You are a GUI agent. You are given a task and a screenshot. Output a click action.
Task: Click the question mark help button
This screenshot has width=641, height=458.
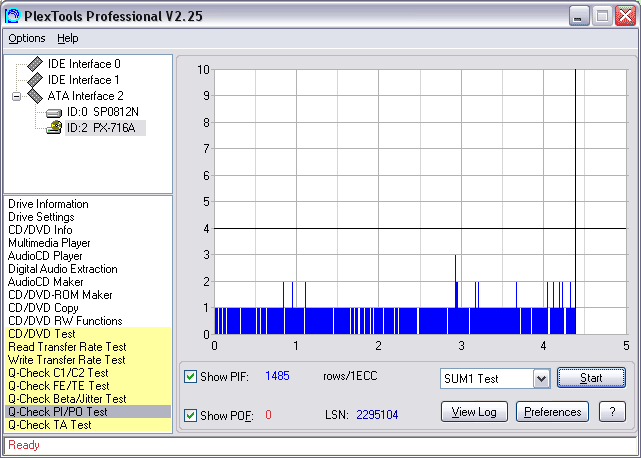[612, 412]
